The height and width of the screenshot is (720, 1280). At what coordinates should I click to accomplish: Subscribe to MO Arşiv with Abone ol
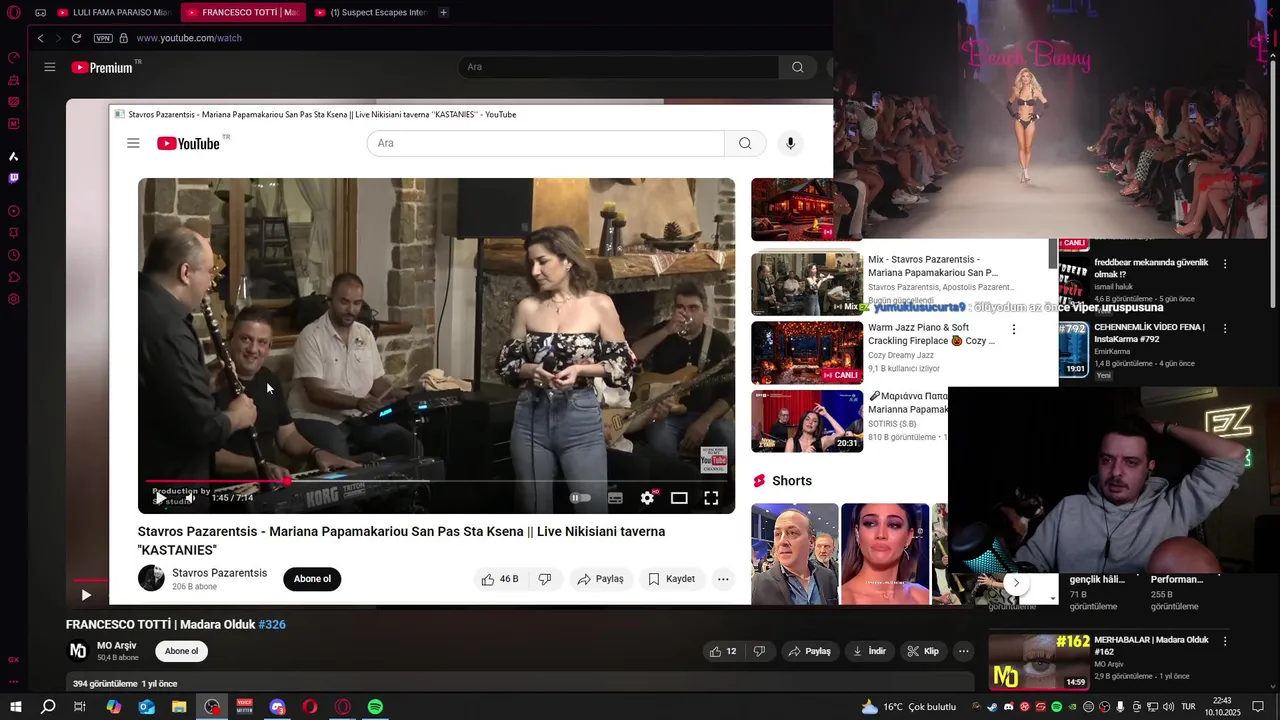pyautogui.click(x=181, y=651)
